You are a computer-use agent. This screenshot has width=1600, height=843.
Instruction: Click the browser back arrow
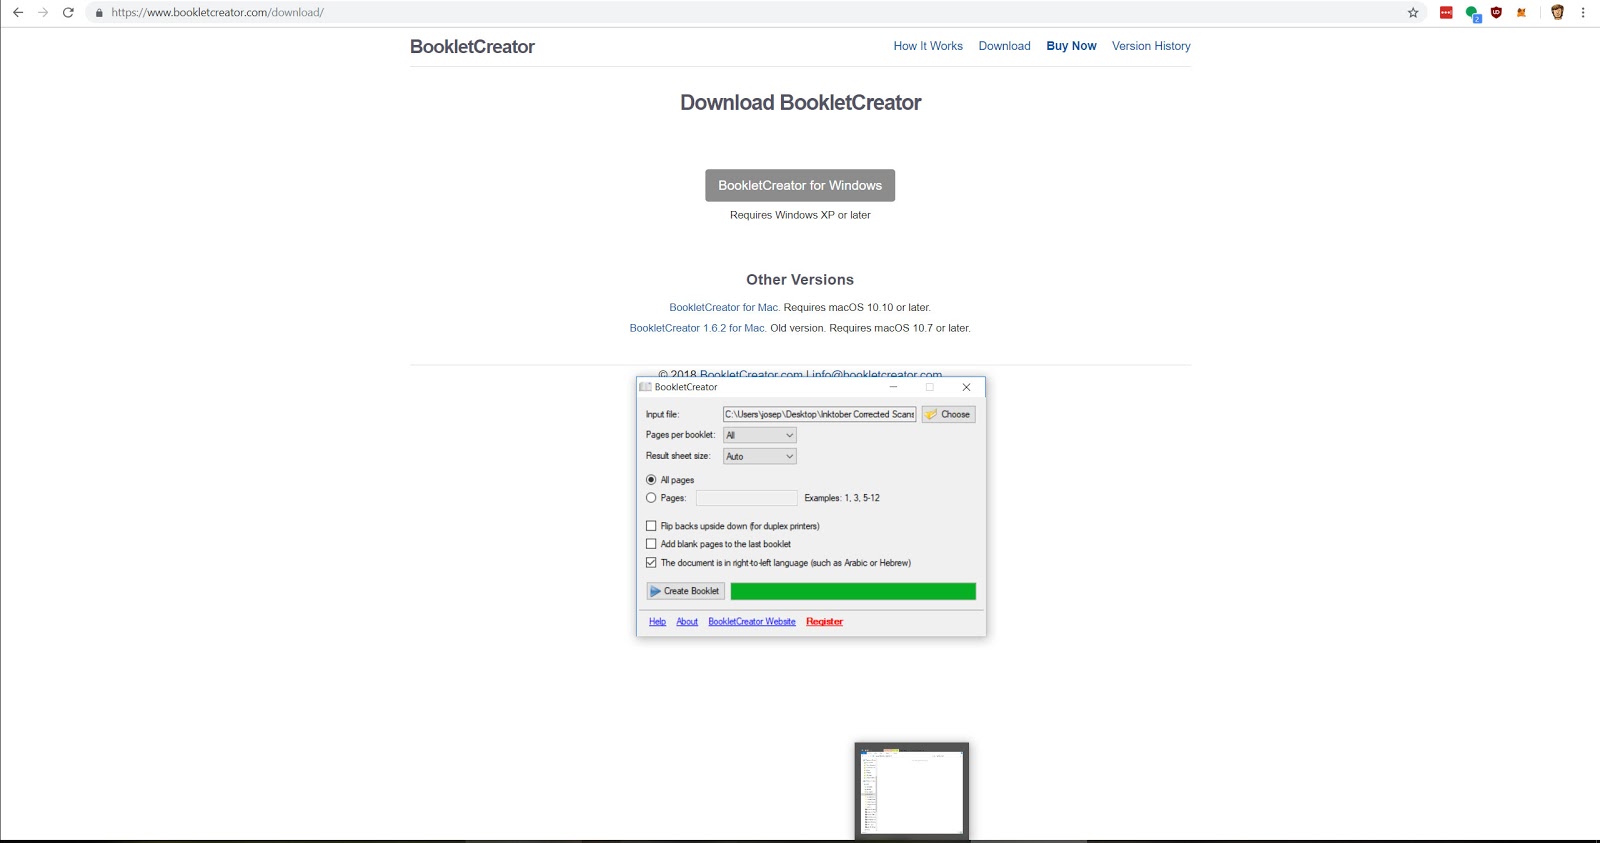[17, 13]
